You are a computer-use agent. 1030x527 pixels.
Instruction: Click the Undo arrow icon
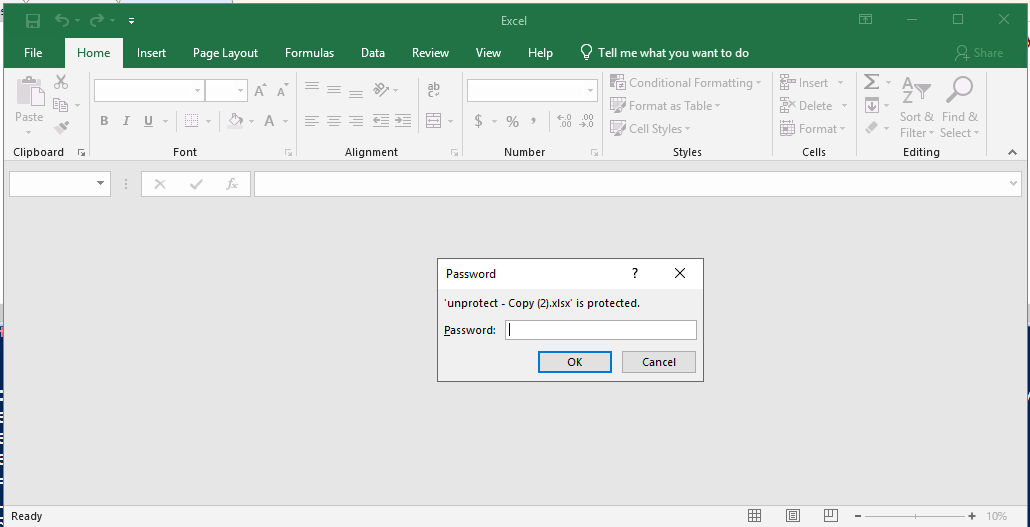pyautogui.click(x=62, y=20)
